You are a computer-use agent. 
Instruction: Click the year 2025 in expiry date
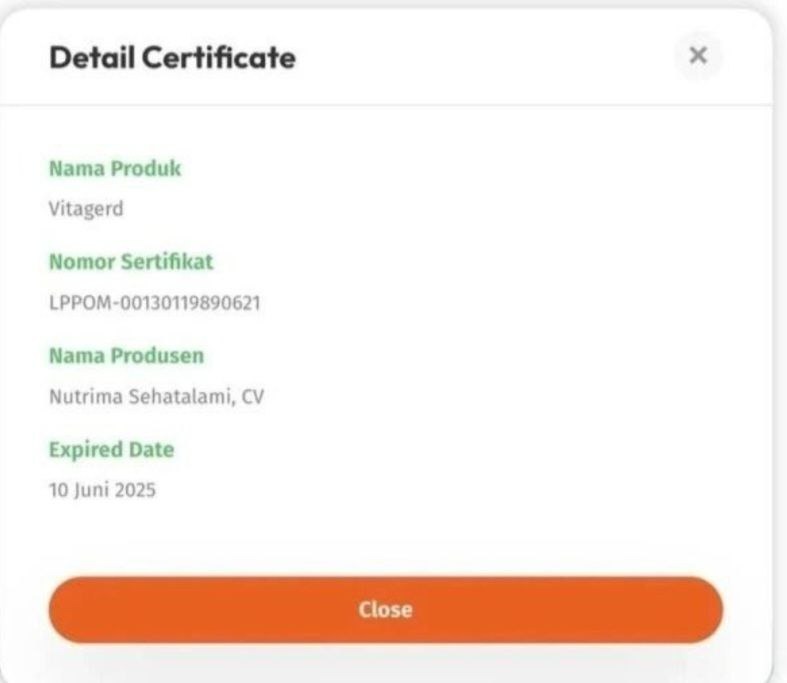coord(135,490)
